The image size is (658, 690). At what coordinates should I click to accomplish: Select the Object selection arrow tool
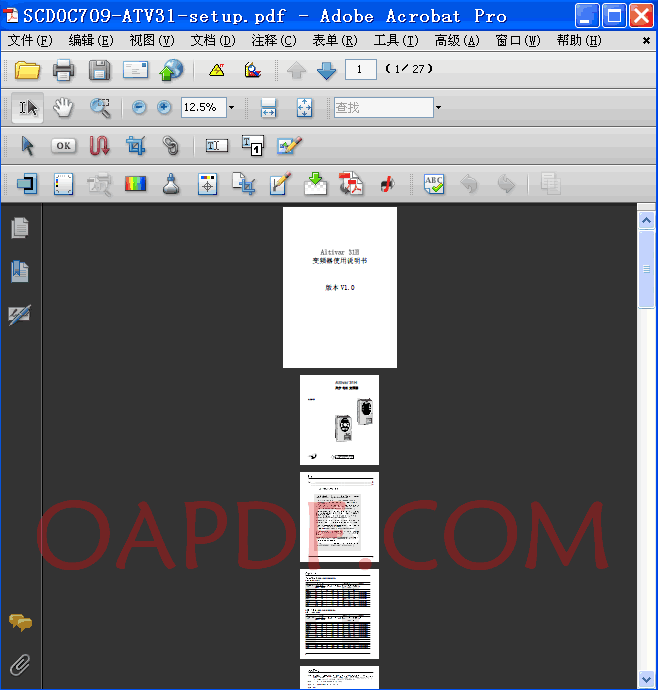[27, 146]
